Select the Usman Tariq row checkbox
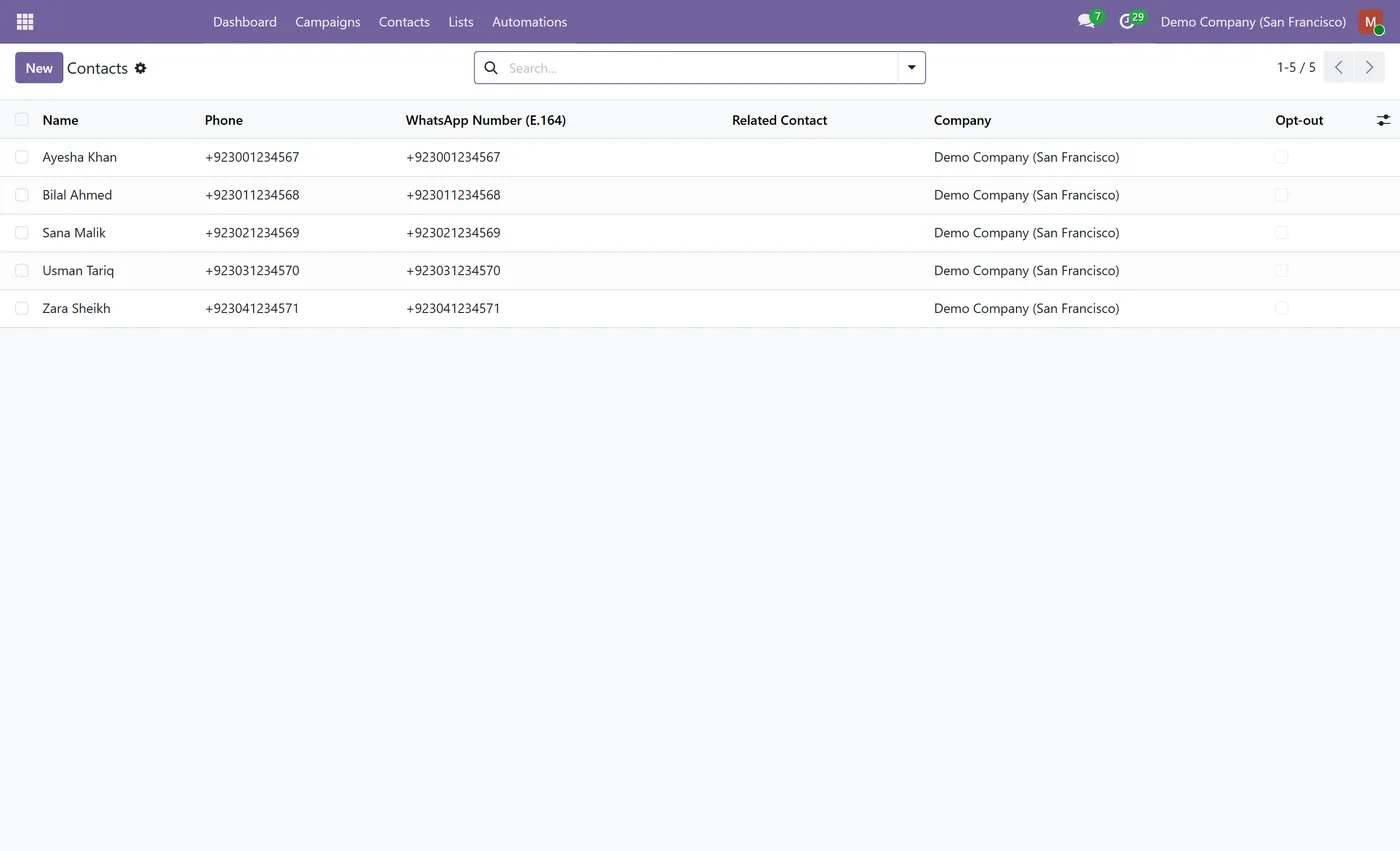Viewport: 1400px width, 851px height. pos(22,270)
